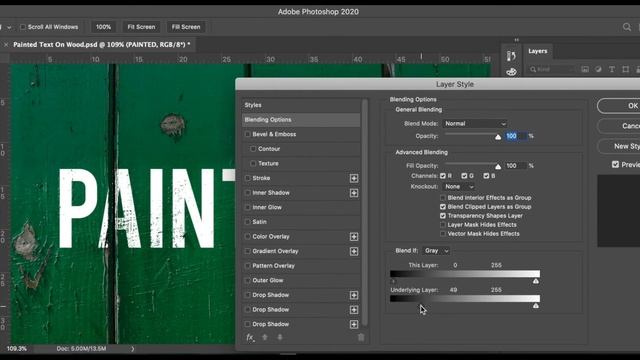This screenshot has height=360, width=640.
Task: Click the Opacity slider handle
Action: 498,137
